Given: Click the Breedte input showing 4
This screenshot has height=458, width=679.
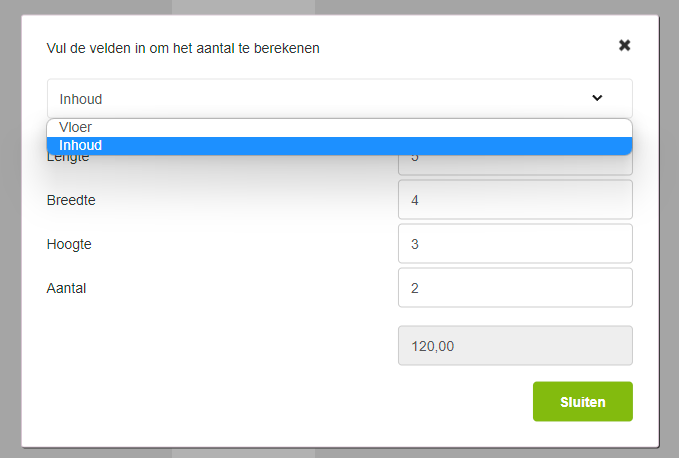Looking at the screenshot, I should [x=515, y=200].
